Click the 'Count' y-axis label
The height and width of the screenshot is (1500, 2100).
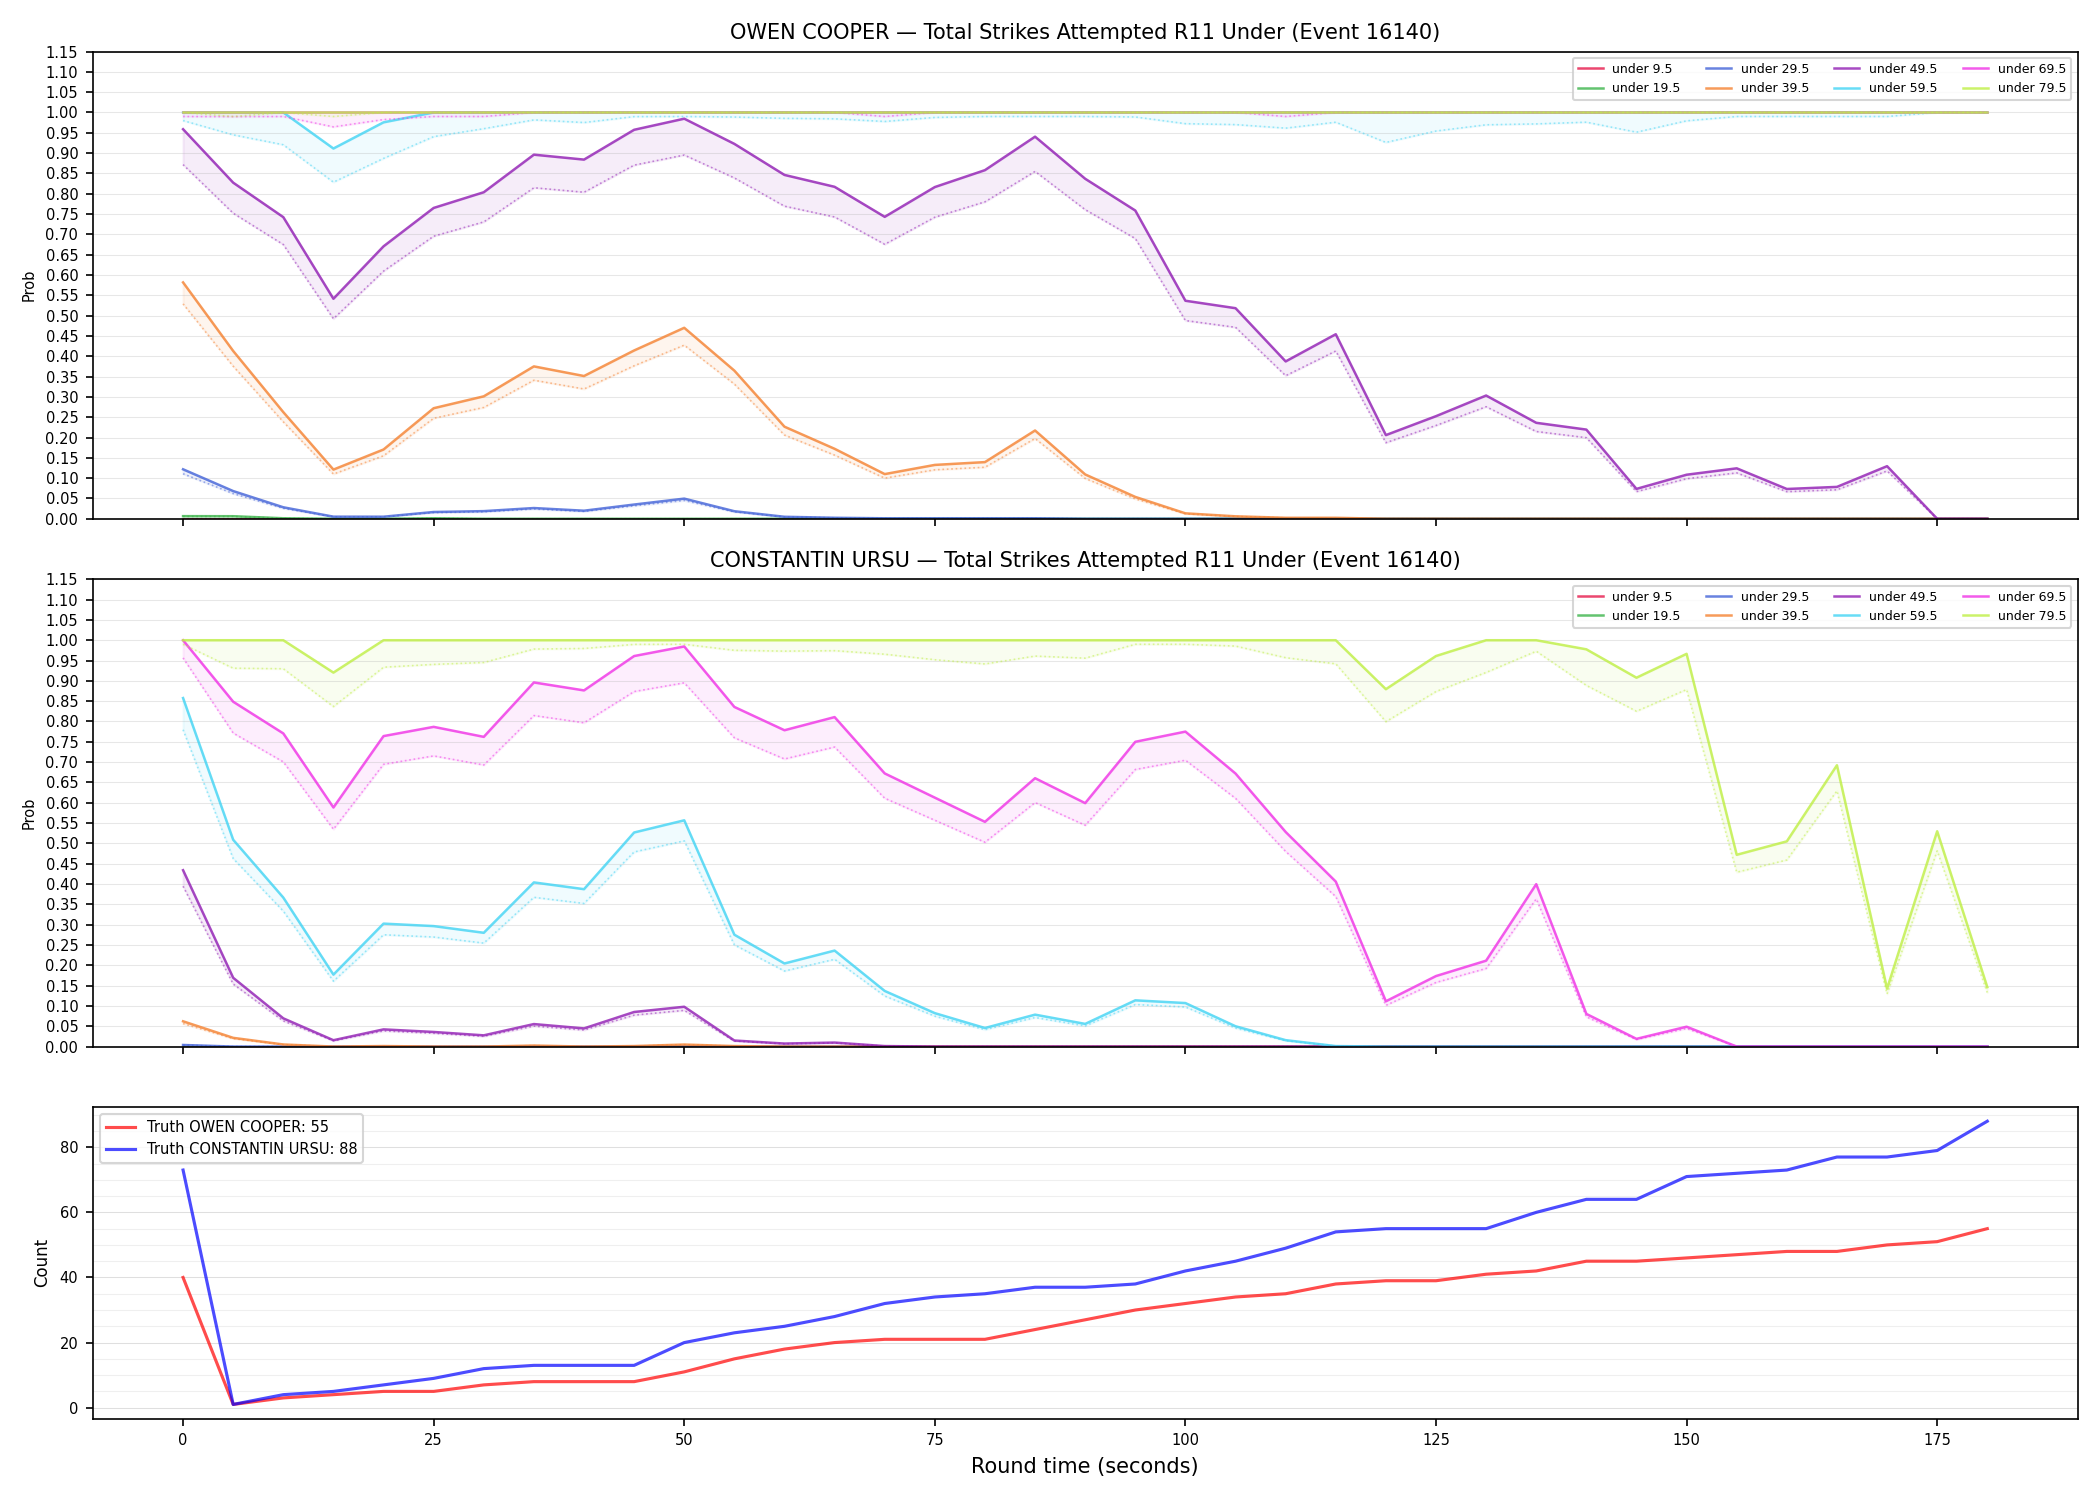(41, 1263)
